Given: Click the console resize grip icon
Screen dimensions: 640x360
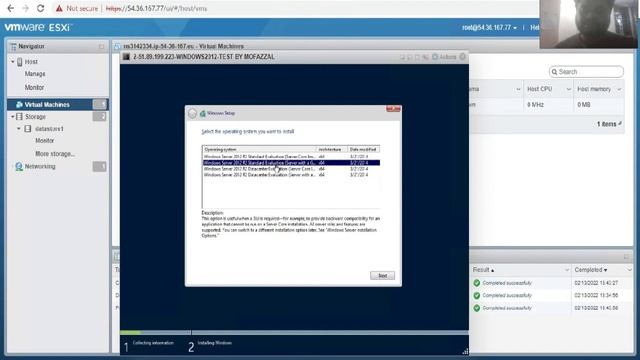Looking at the screenshot, I should 465,351.
